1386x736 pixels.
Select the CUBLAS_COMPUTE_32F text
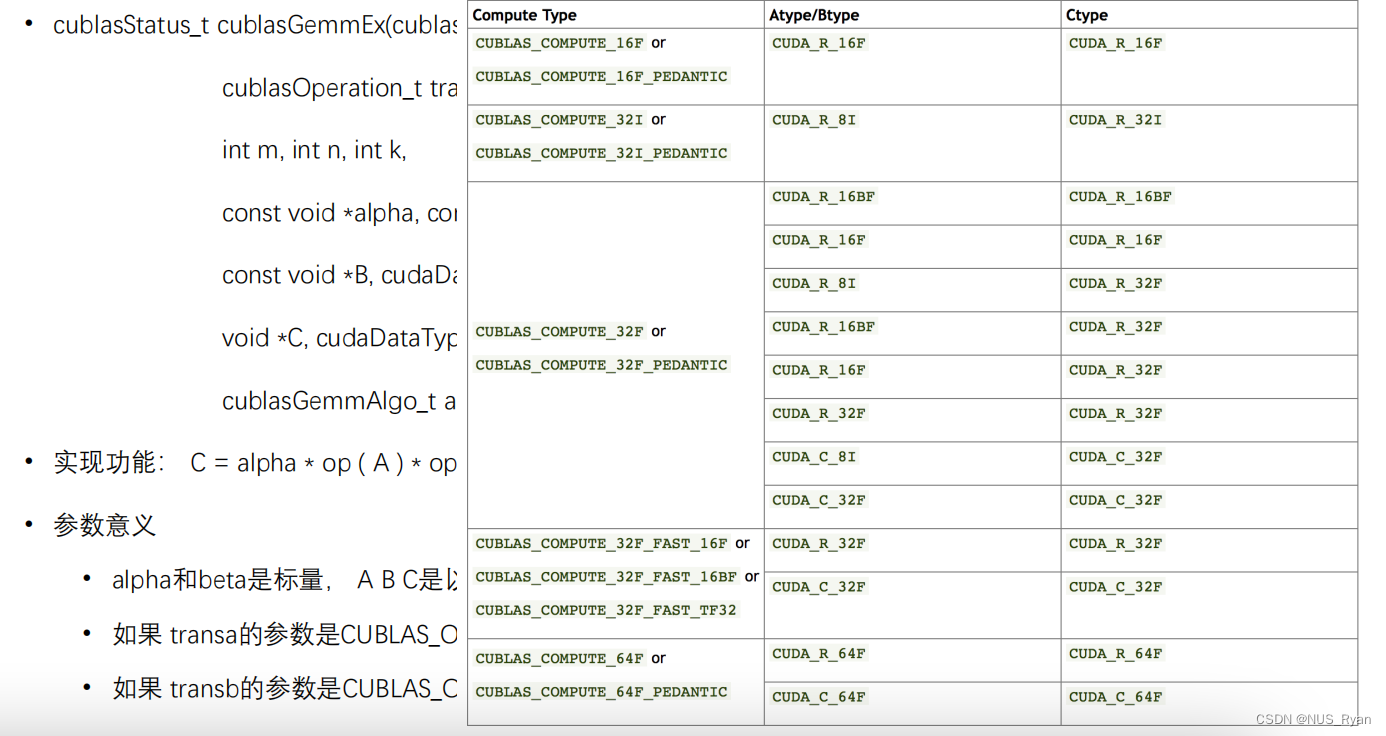[559, 332]
